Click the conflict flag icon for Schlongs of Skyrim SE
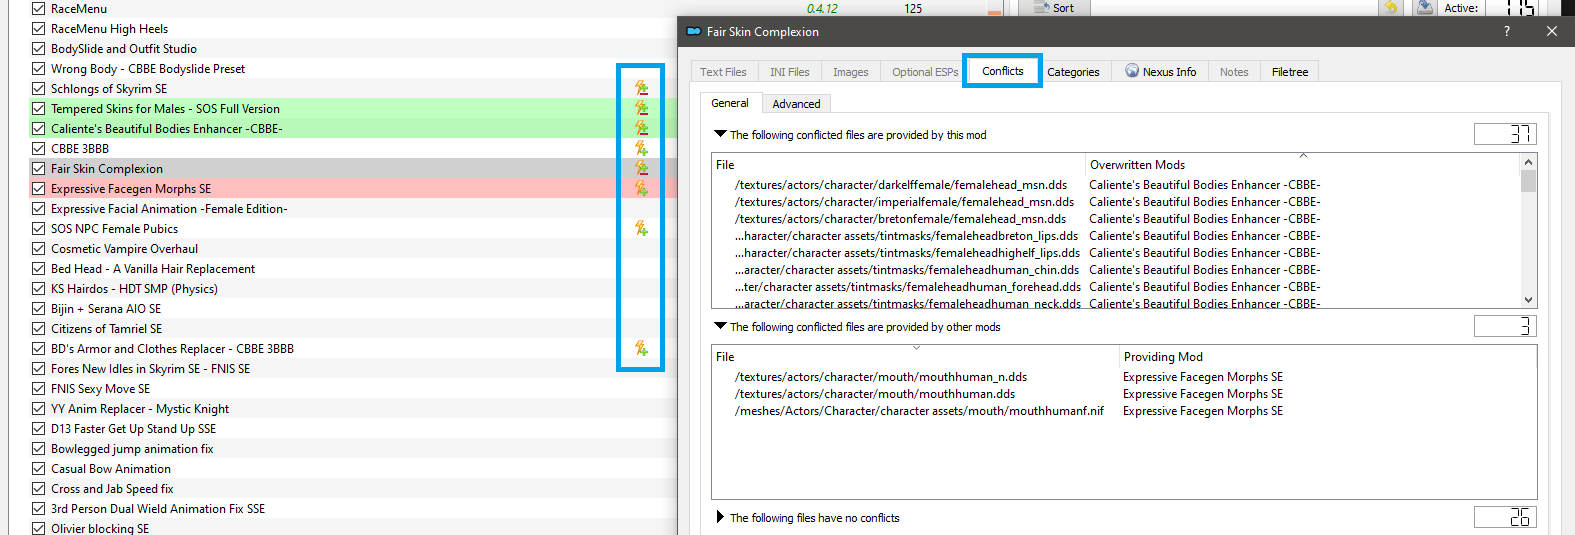Image resolution: width=1575 pixels, height=535 pixels. [x=641, y=88]
